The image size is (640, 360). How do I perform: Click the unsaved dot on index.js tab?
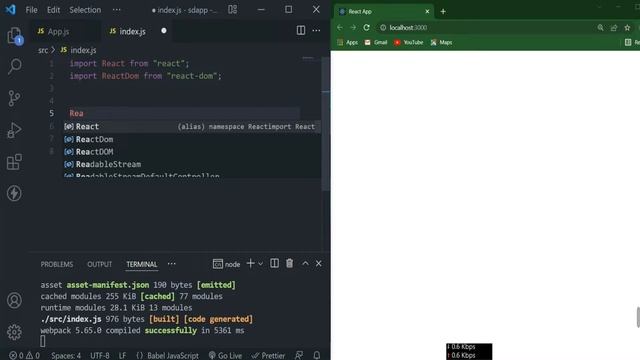click(x=164, y=31)
